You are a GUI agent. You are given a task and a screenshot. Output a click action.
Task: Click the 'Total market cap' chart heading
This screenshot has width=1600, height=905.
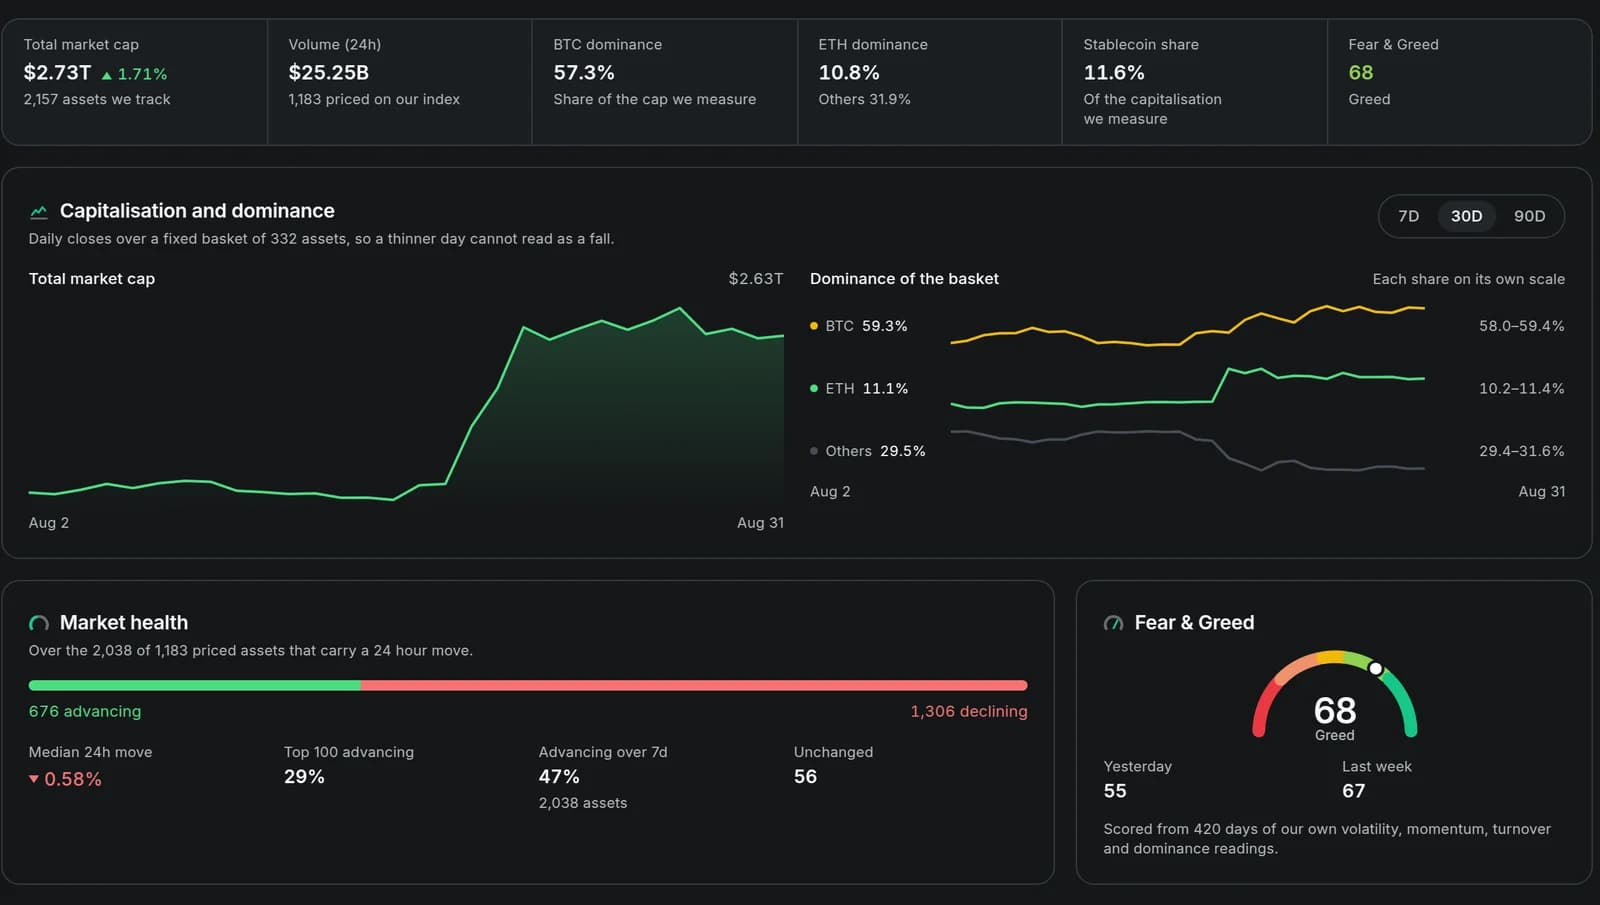pyautogui.click(x=92, y=279)
